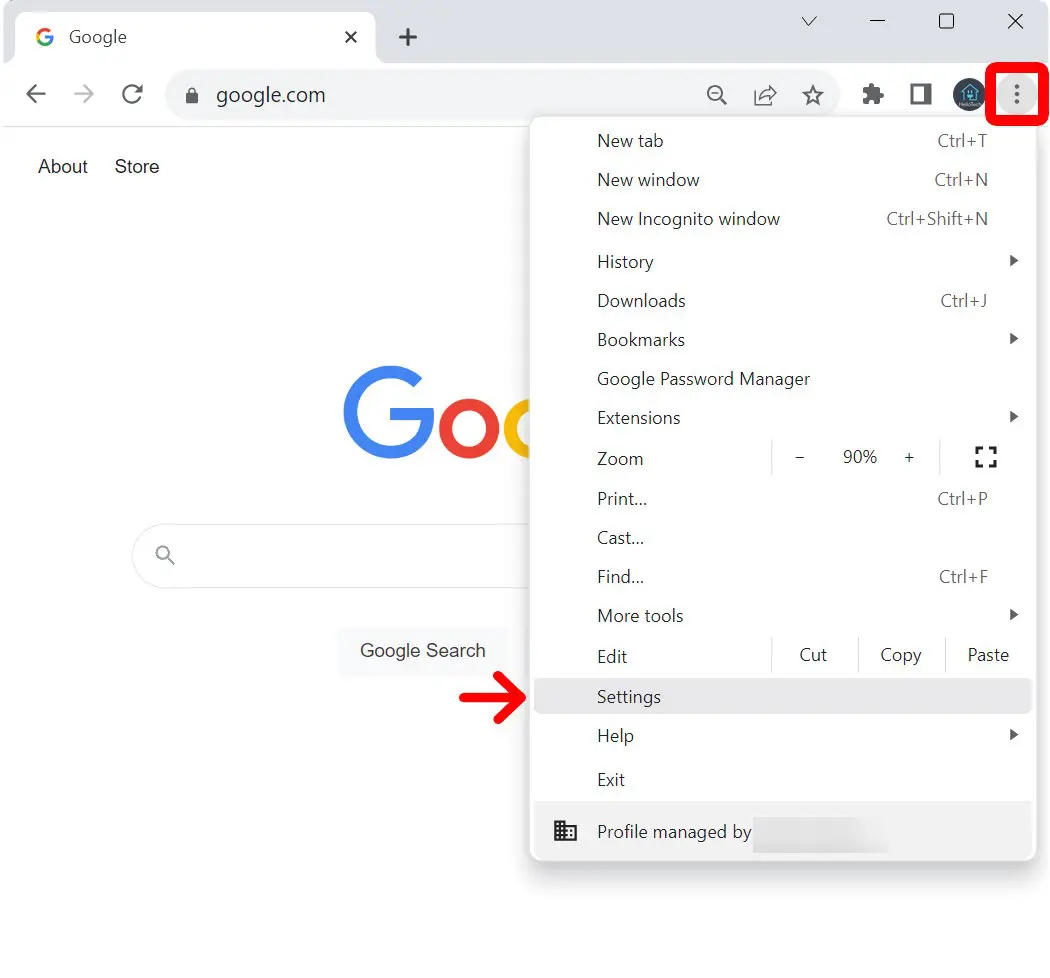Click the zoom magnifier icon in address bar
This screenshot has width=1050, height=978.
717,95
